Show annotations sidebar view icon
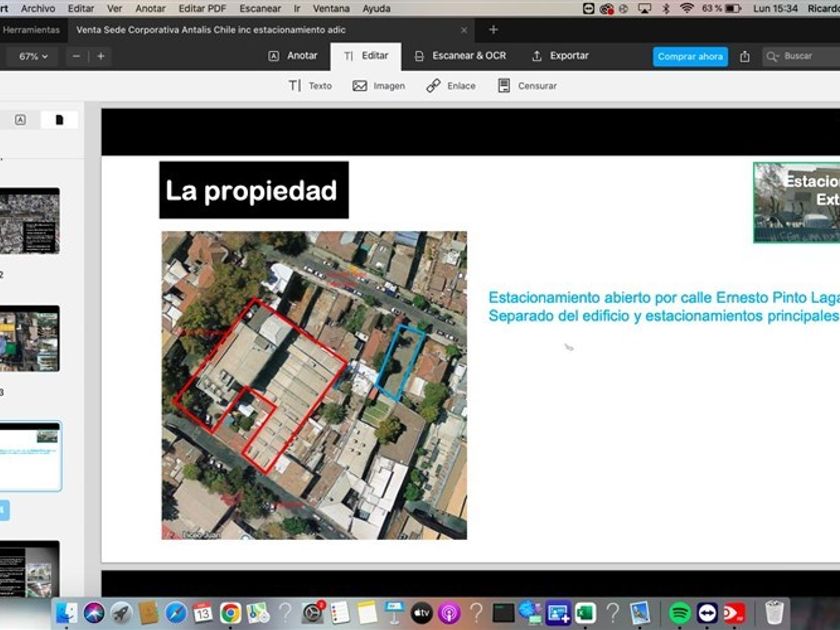Image resolution: width=840 pixels, height=630 pixels. click(20, 119)
